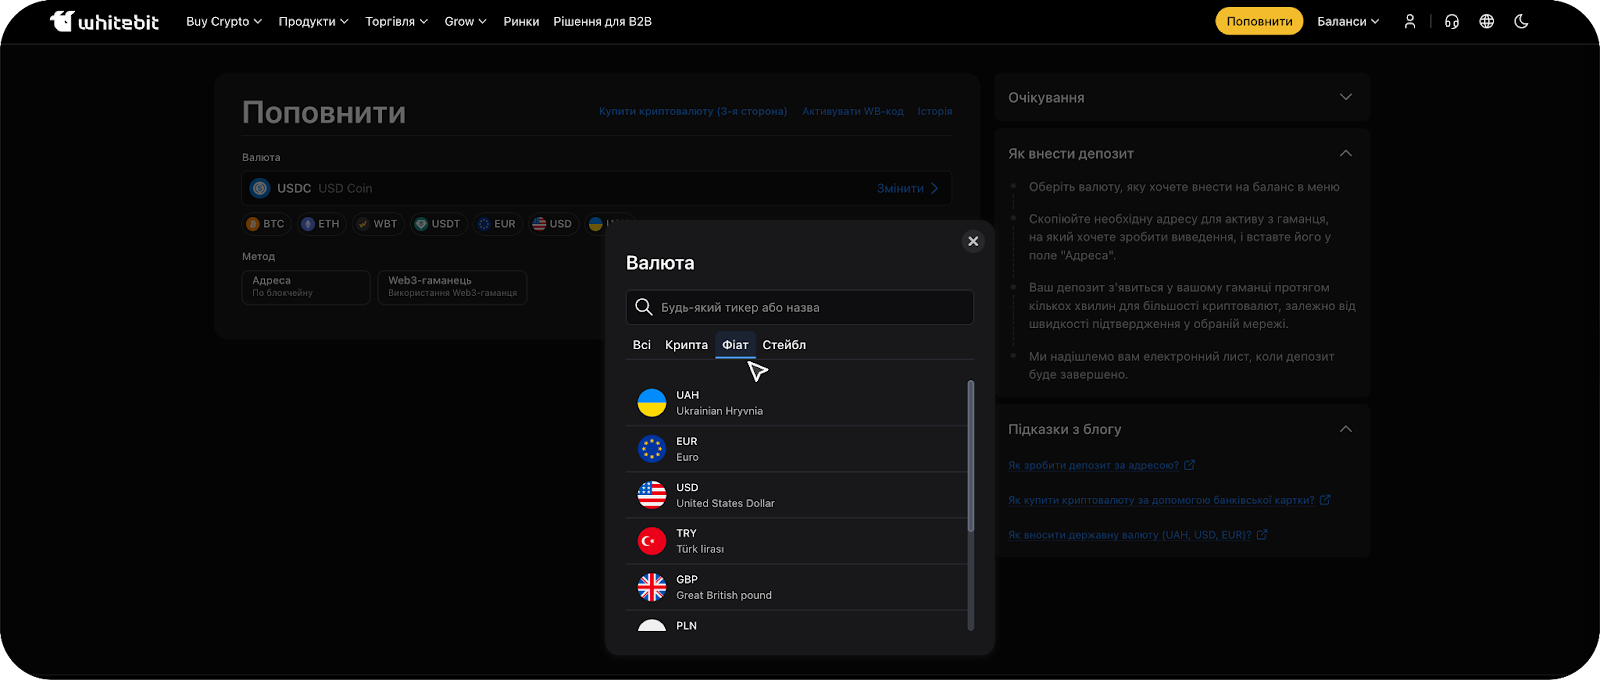Collapse the Як внести депозит section
Image resolution: width=1600 pixels, height=680 pixels.
(x=1345, y=153)
